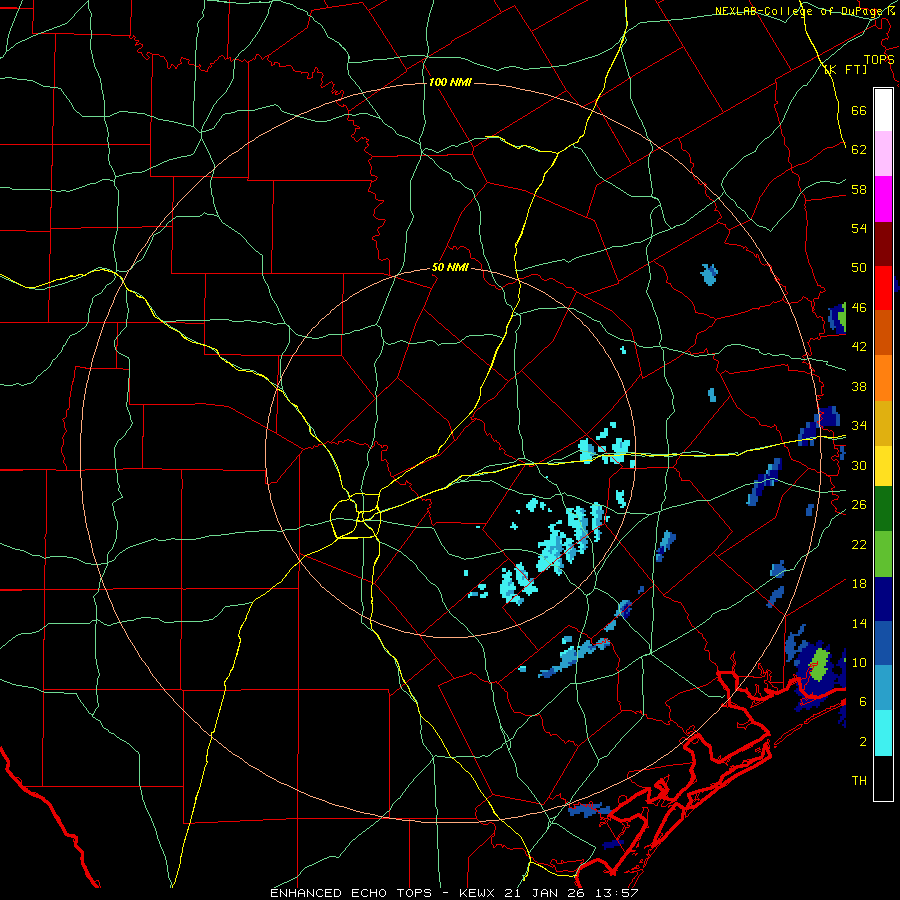Click the light green 26 kft legend swatch
The height and width of the screenshot is (900, 900).
(883, 554)
